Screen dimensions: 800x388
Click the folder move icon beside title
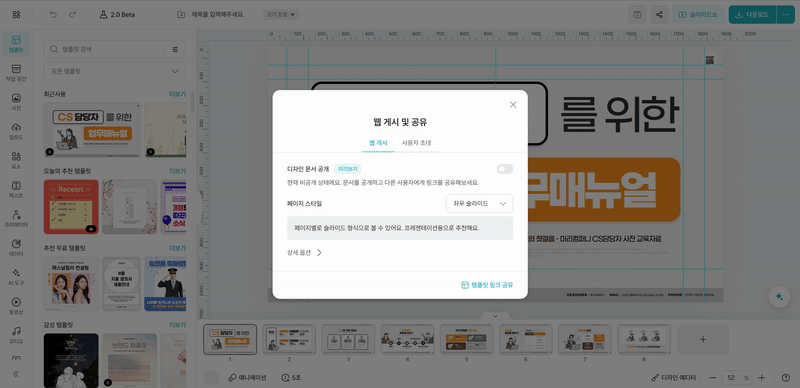[181, 15]
